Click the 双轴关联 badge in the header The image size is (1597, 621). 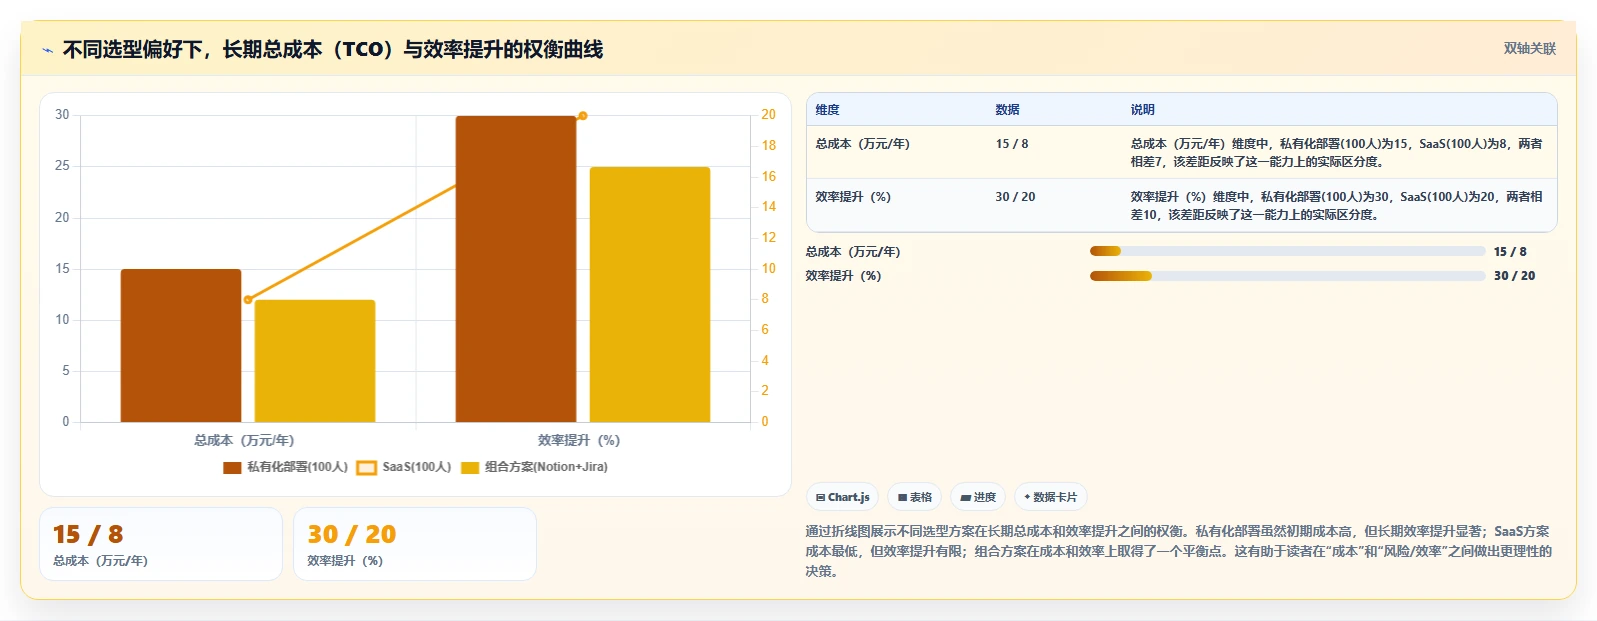point(1529,48)
